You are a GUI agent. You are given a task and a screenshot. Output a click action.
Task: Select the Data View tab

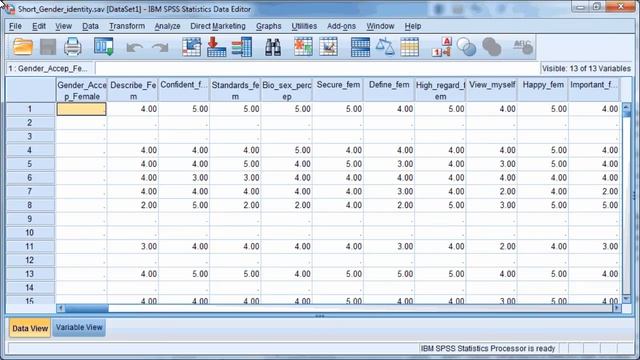[x=30, y=328]
